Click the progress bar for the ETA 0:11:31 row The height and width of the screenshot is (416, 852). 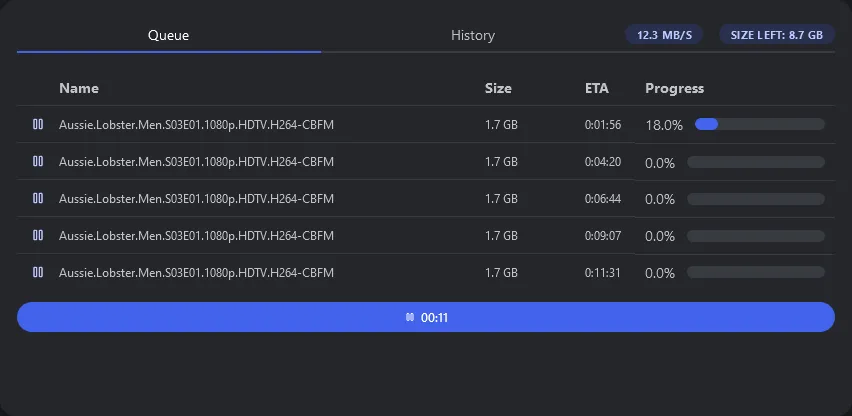756,272
